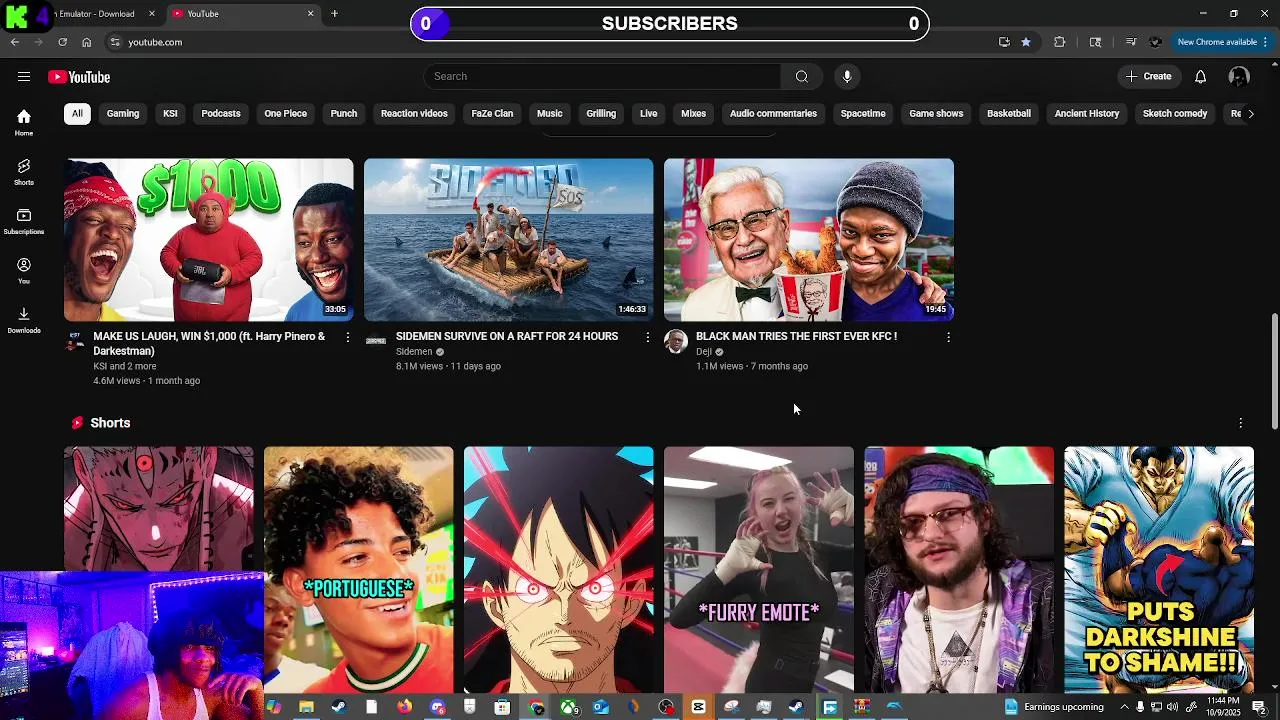Screen dimensions: 1280x720
Task: Open the Windows notification center icon
Action: coord(1259,707)
